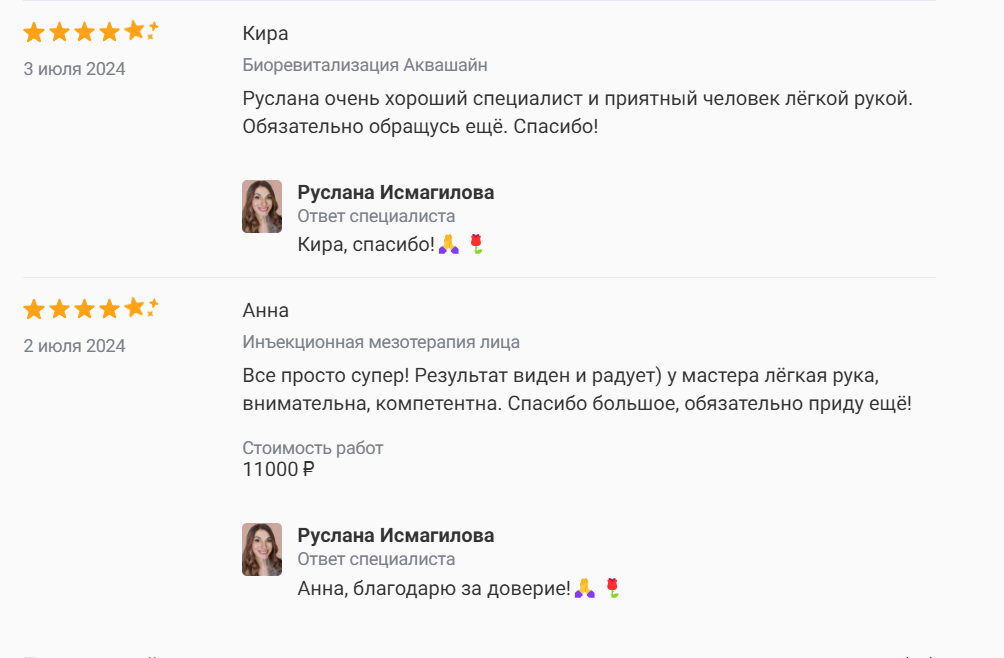Open the Инъекционная мезотерапия лица service label
The image size is (1004, 658).
(381, 343)
